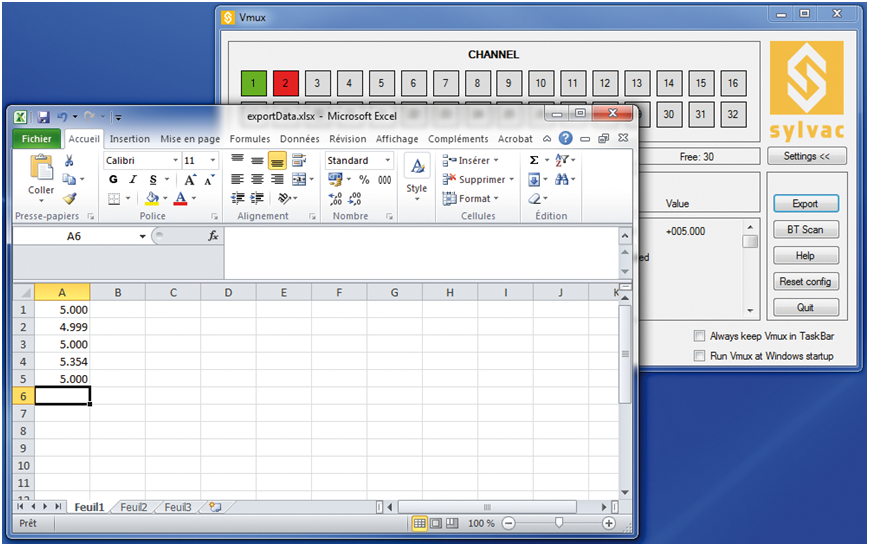The image size is (869, 546).
Task: Click the Vmux Help button
Action: pos(805,256)
